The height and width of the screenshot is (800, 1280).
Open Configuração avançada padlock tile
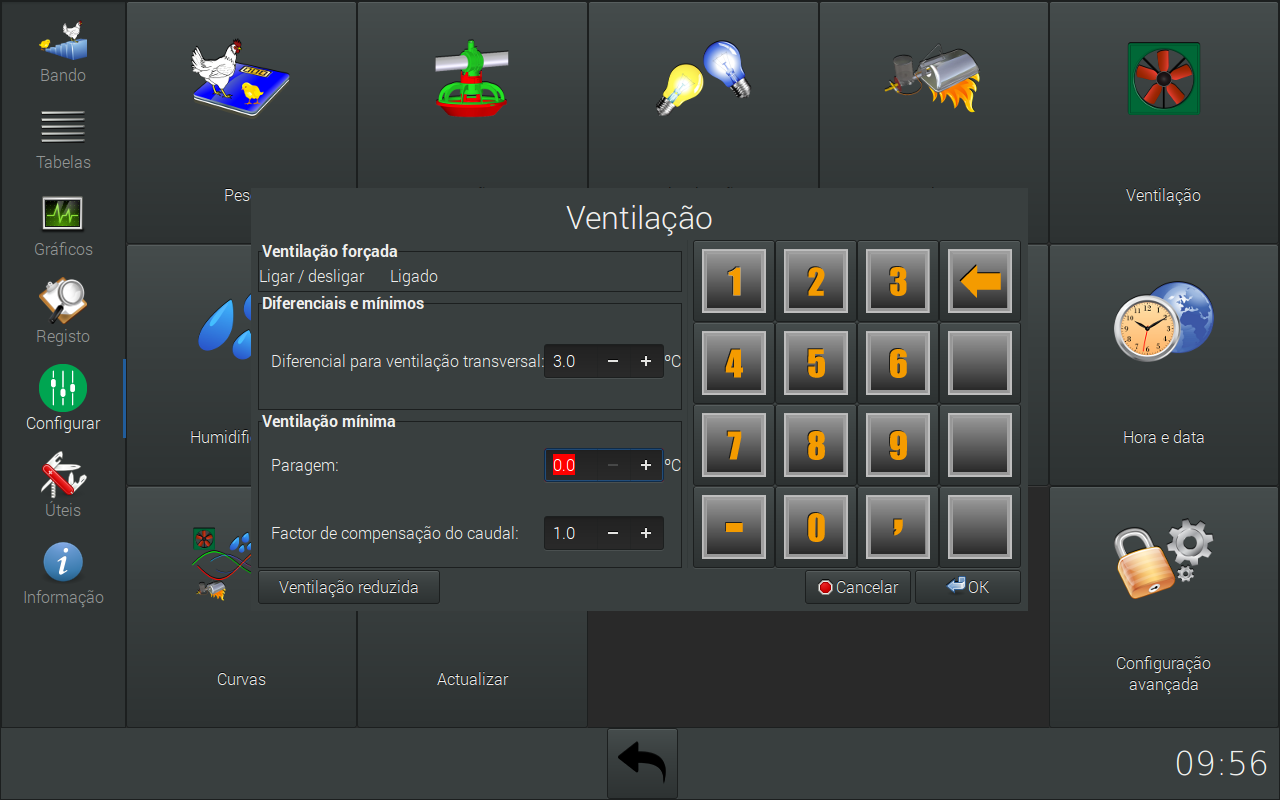click(1163, 606)
